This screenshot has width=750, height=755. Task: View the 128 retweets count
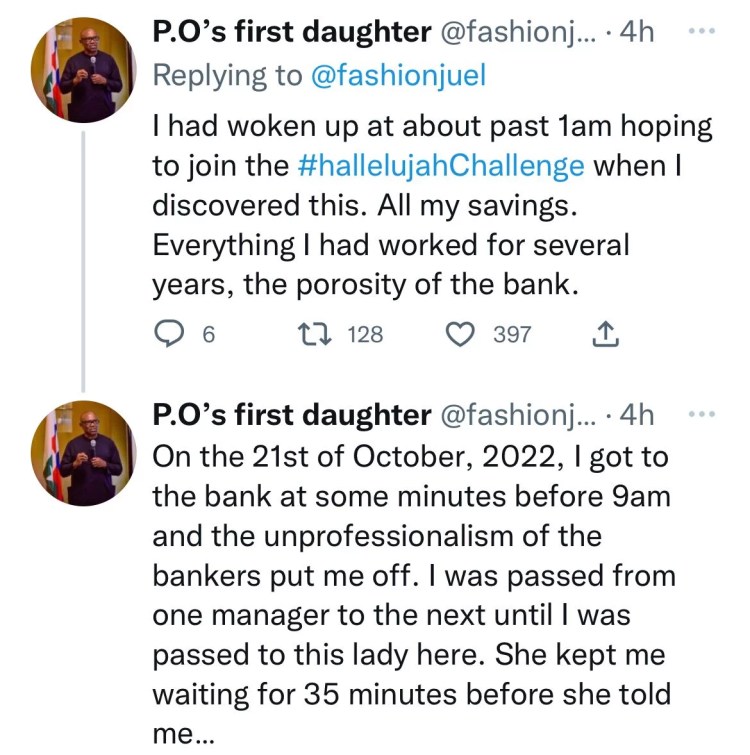365,335
